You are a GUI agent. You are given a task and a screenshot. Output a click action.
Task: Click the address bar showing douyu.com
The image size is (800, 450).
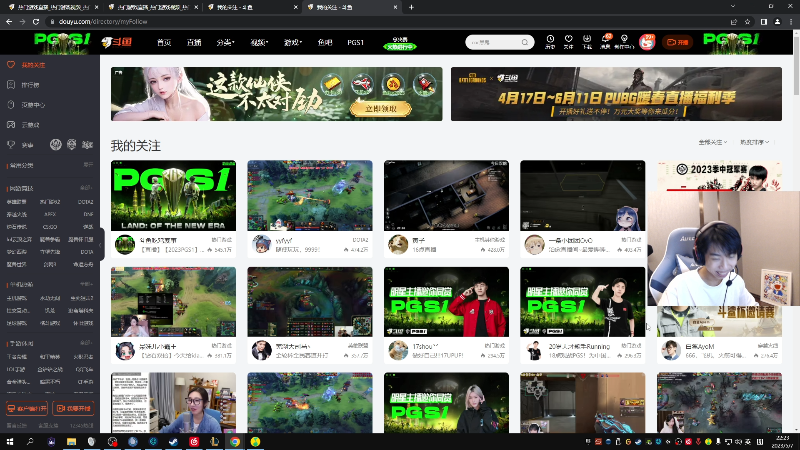[x=388, y=21]
